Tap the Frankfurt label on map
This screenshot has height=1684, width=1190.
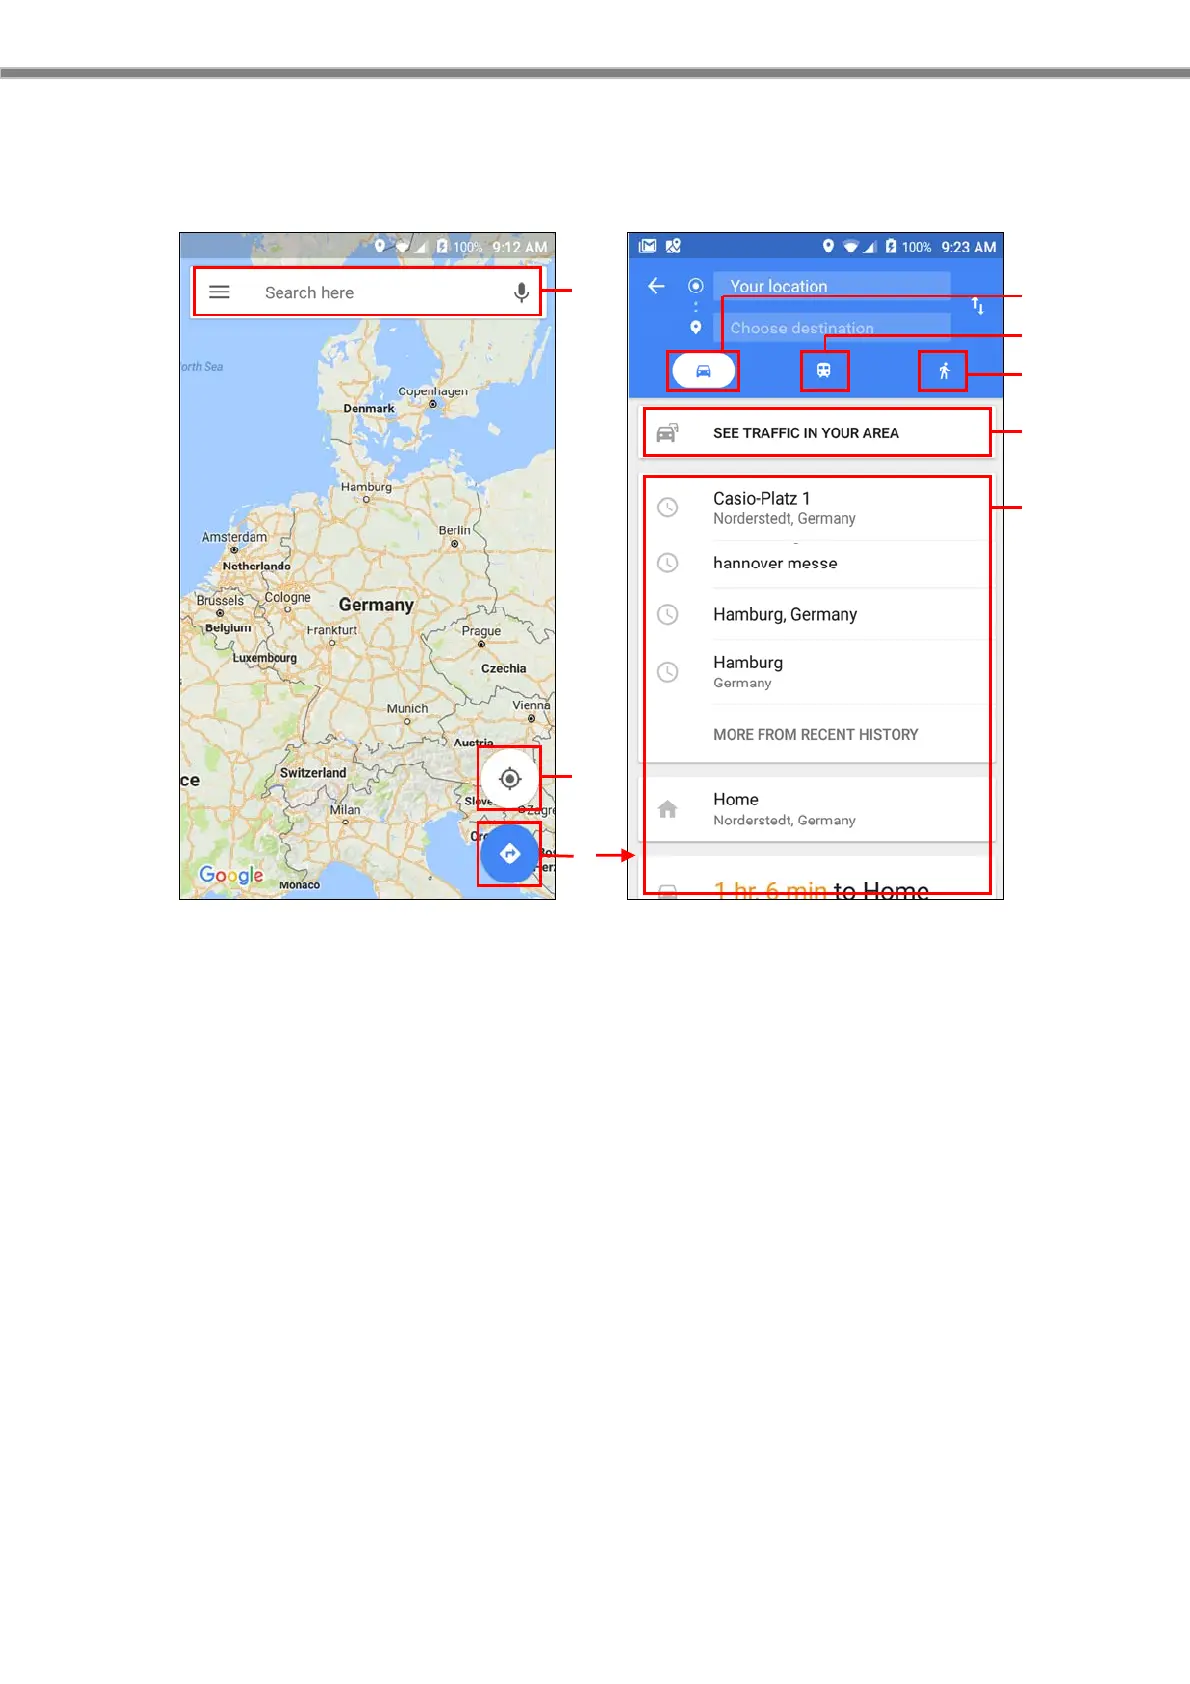(332, 630)
